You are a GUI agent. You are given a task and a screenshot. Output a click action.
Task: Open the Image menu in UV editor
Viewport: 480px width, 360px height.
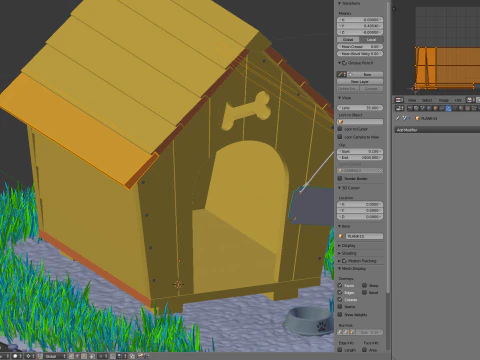[x=444, y=100]
